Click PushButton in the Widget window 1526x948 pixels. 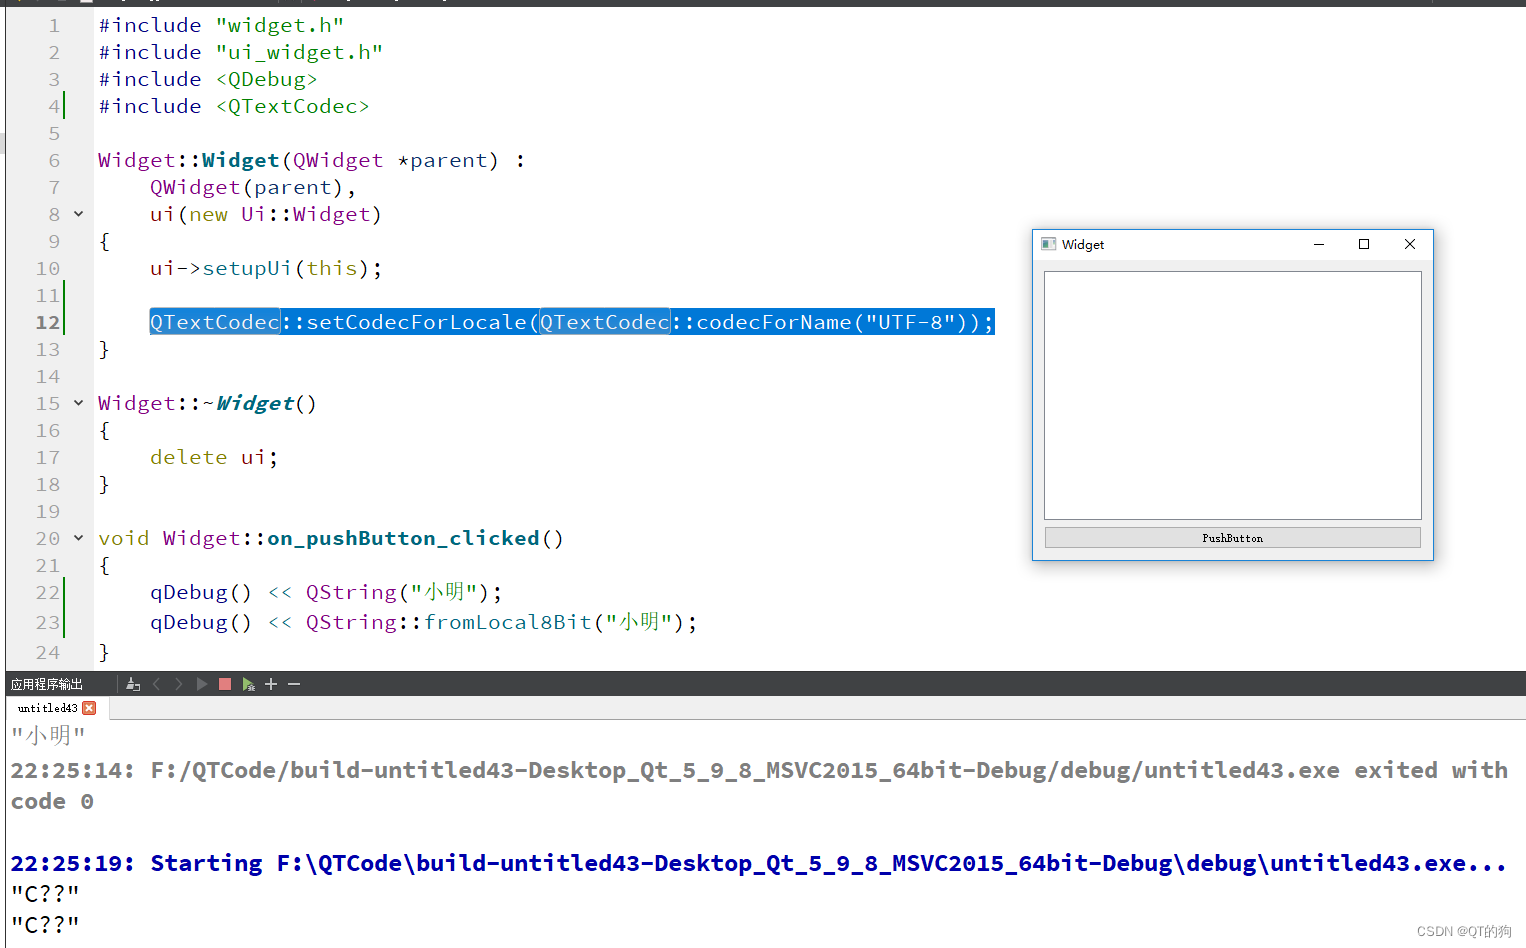1232,538
